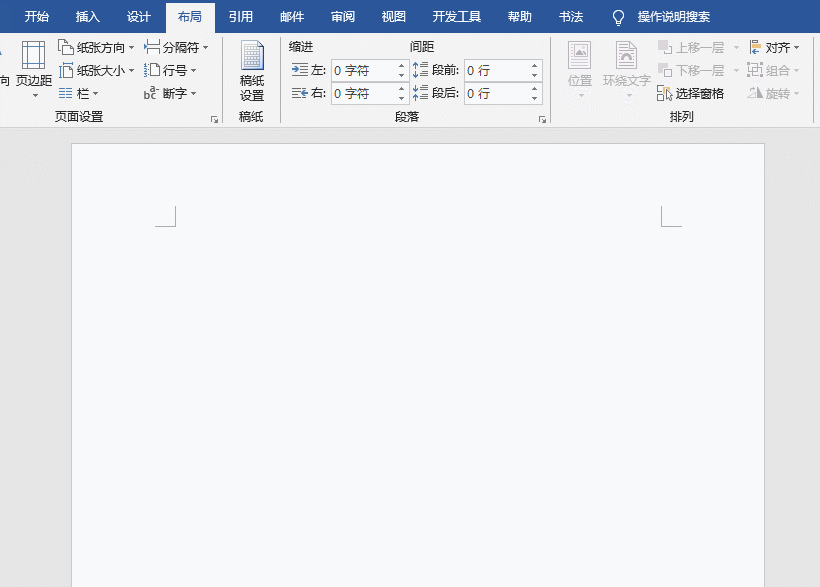Open the 纸张方向 orientation dropdown

pos(96,47)
